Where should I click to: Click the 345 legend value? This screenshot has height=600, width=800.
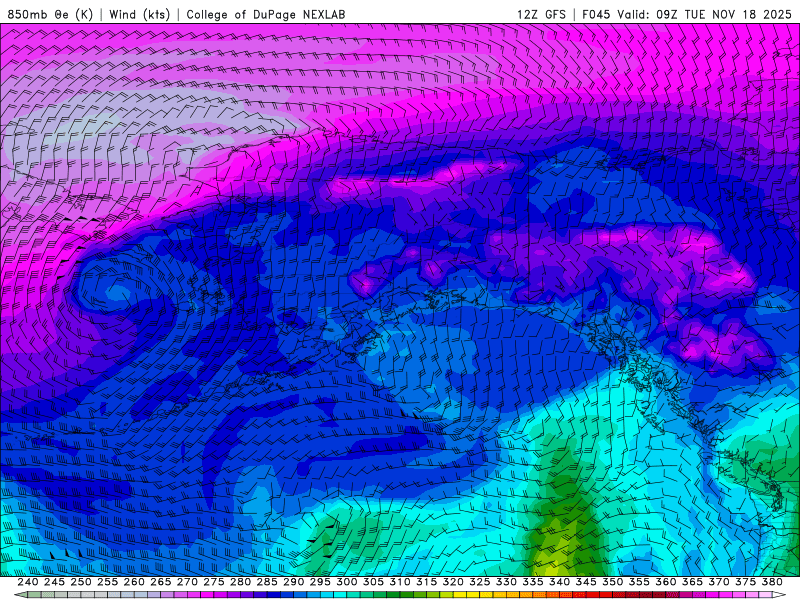pos(586,582)
